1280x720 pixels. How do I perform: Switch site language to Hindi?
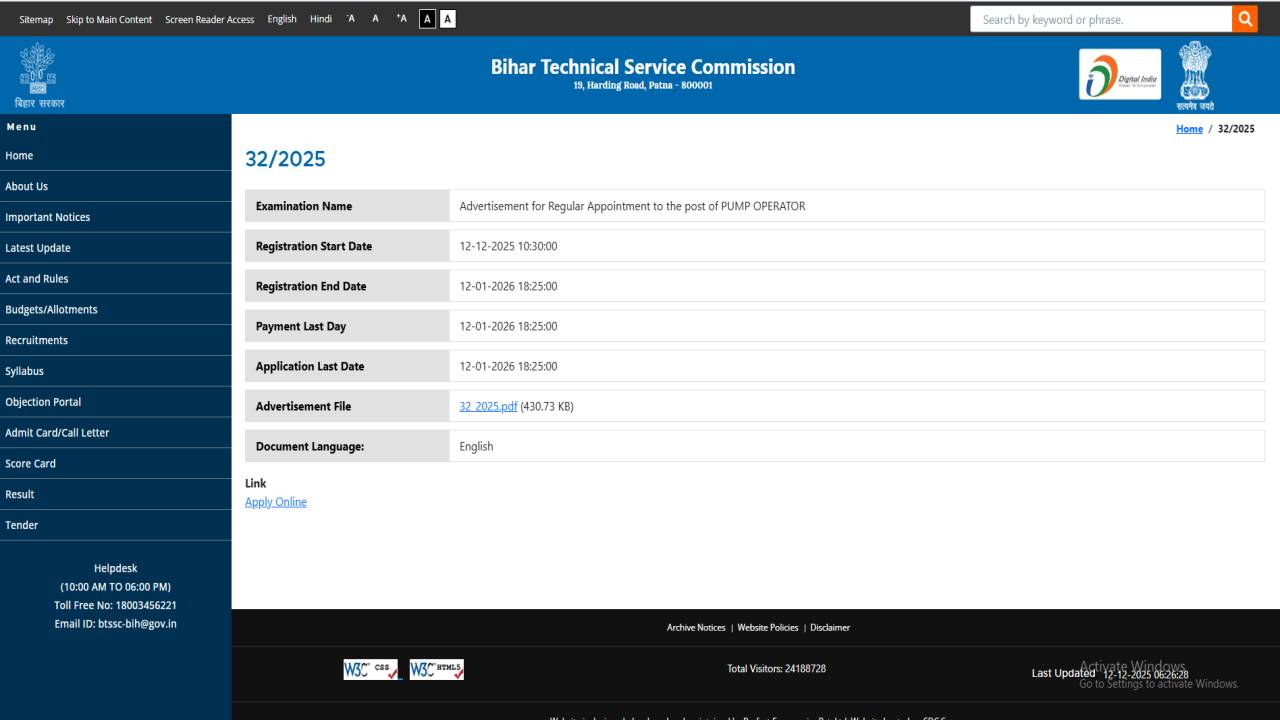[320, 18]
